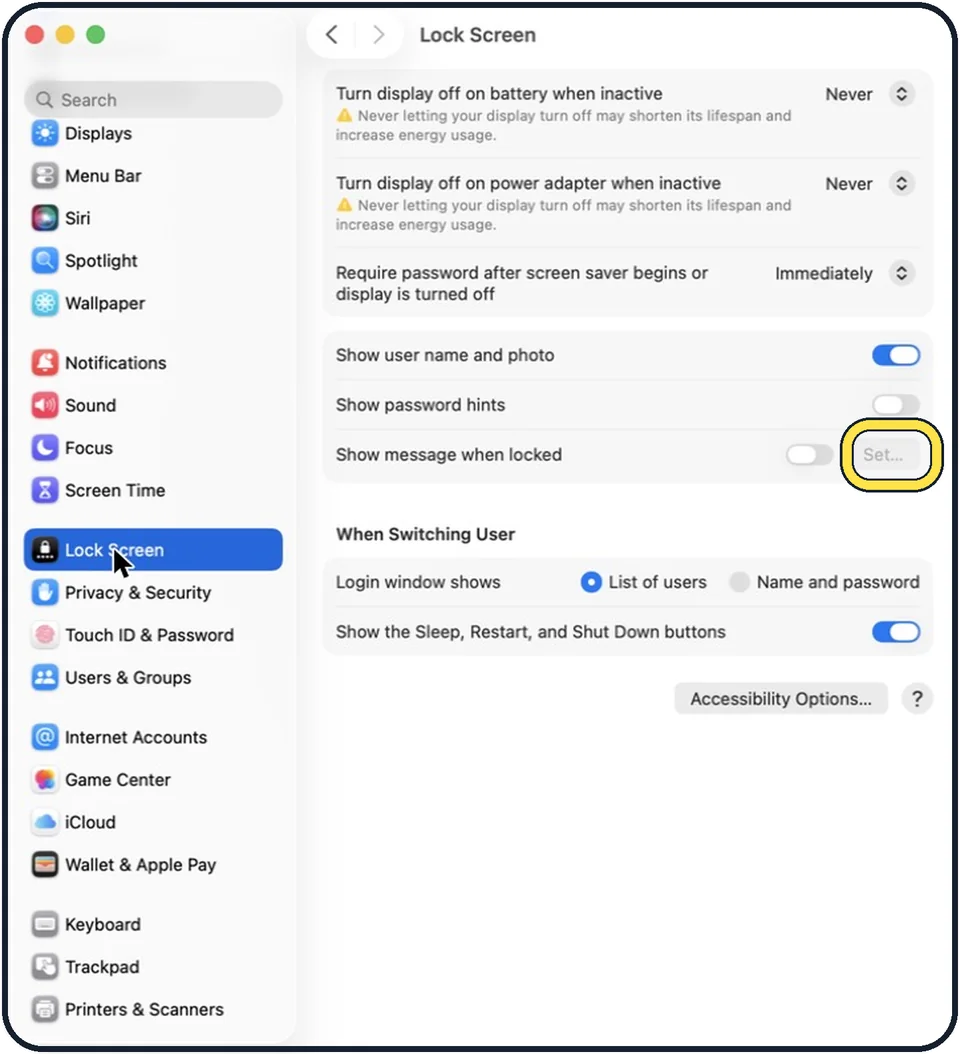The image size is (960, 1054).
Task: Click the Lock Screen sidebar icon
Action: 45,550
